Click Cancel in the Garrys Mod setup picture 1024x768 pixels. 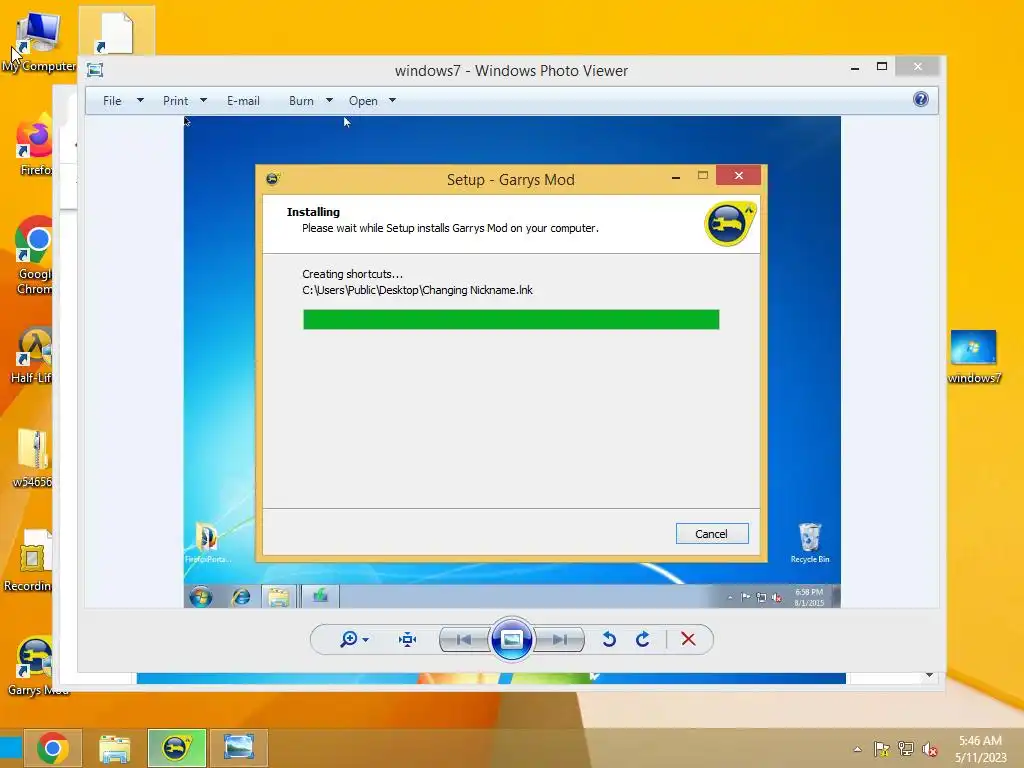coord(712,534)
